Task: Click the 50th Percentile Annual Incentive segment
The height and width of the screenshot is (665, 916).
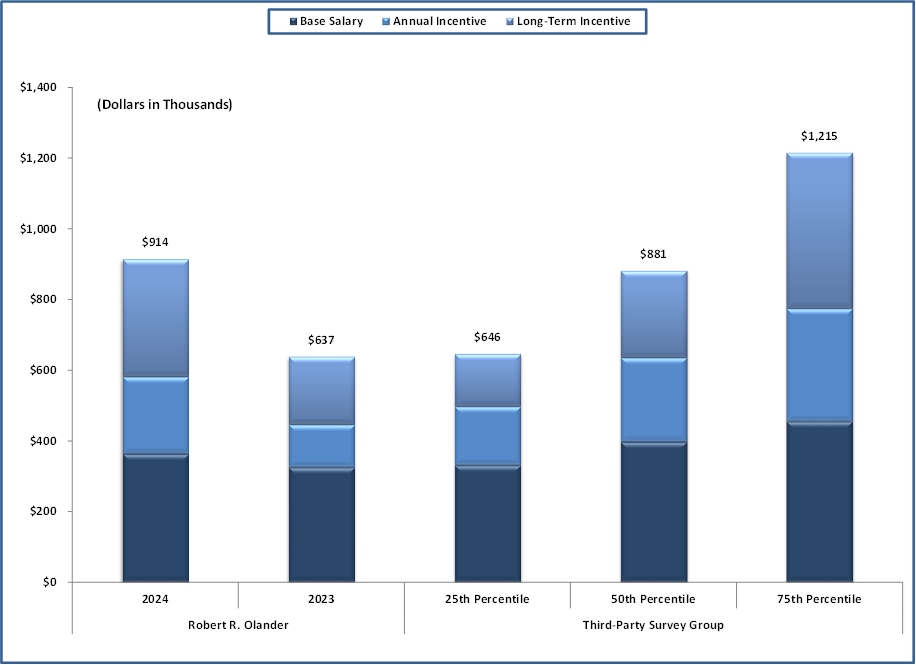Action: [x=653, y=399]
